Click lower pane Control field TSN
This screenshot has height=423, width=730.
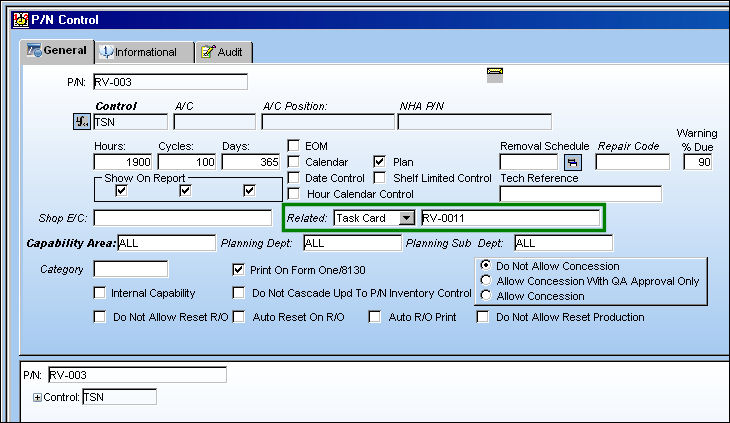tap(120, 397)
